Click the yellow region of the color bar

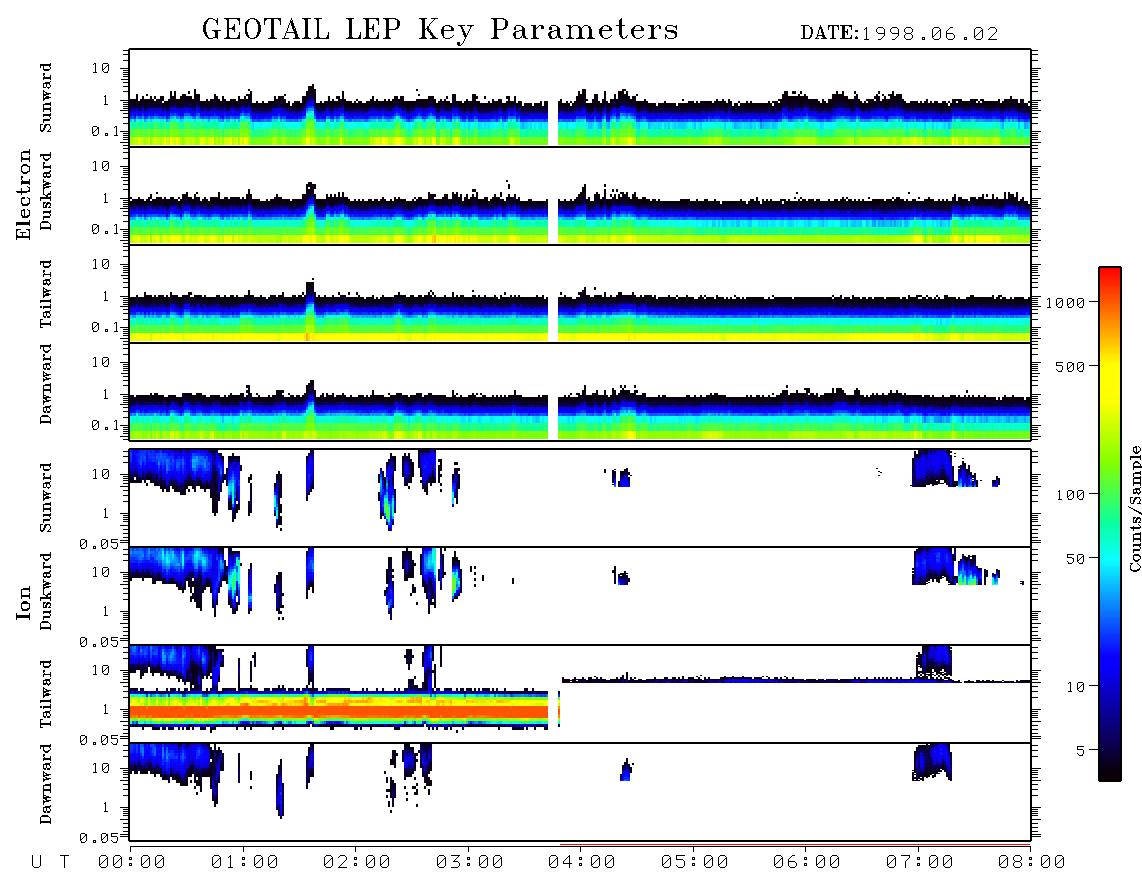tap(1110, 379)
